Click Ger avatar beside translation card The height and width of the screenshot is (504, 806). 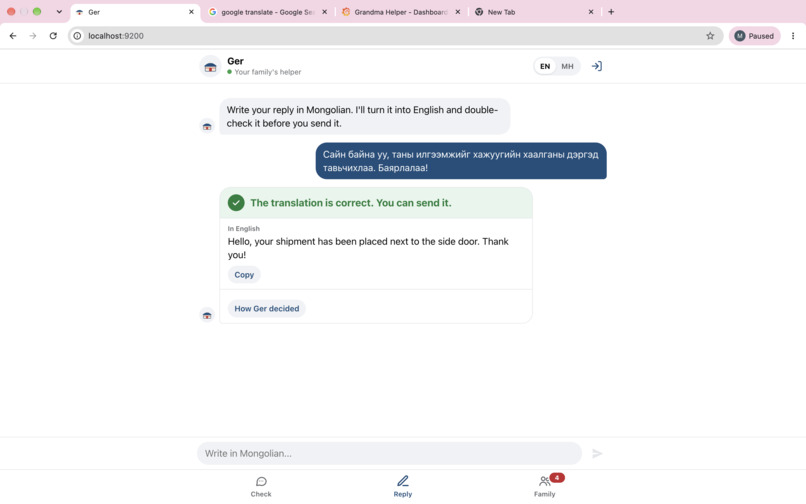[207, 315]
